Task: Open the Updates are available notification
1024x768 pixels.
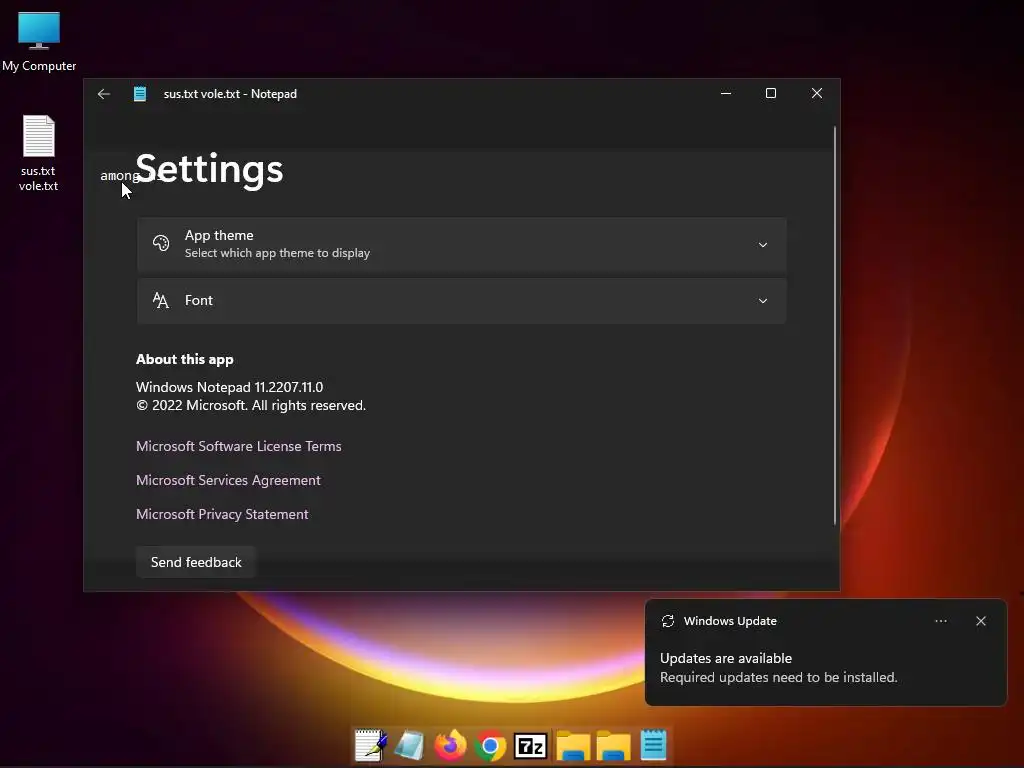Action: 825,653
